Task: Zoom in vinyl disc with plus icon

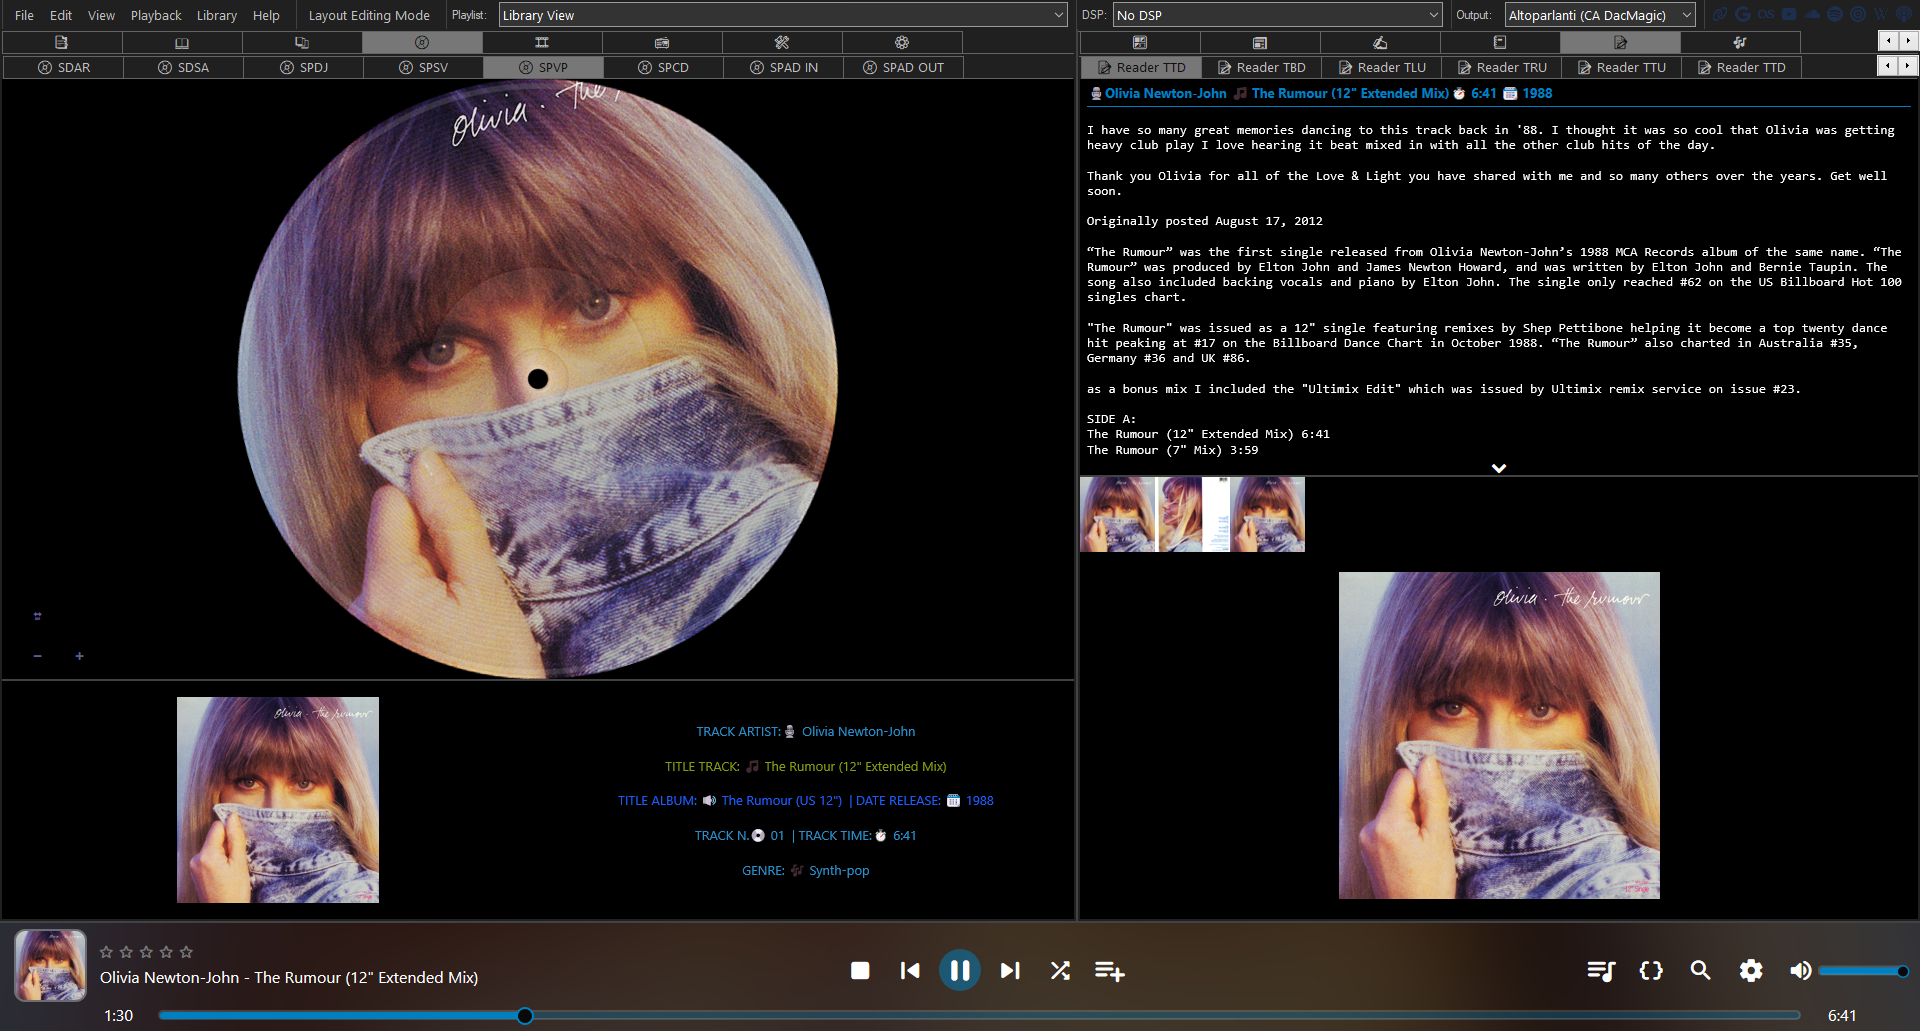Action: [x=79, y=656]
